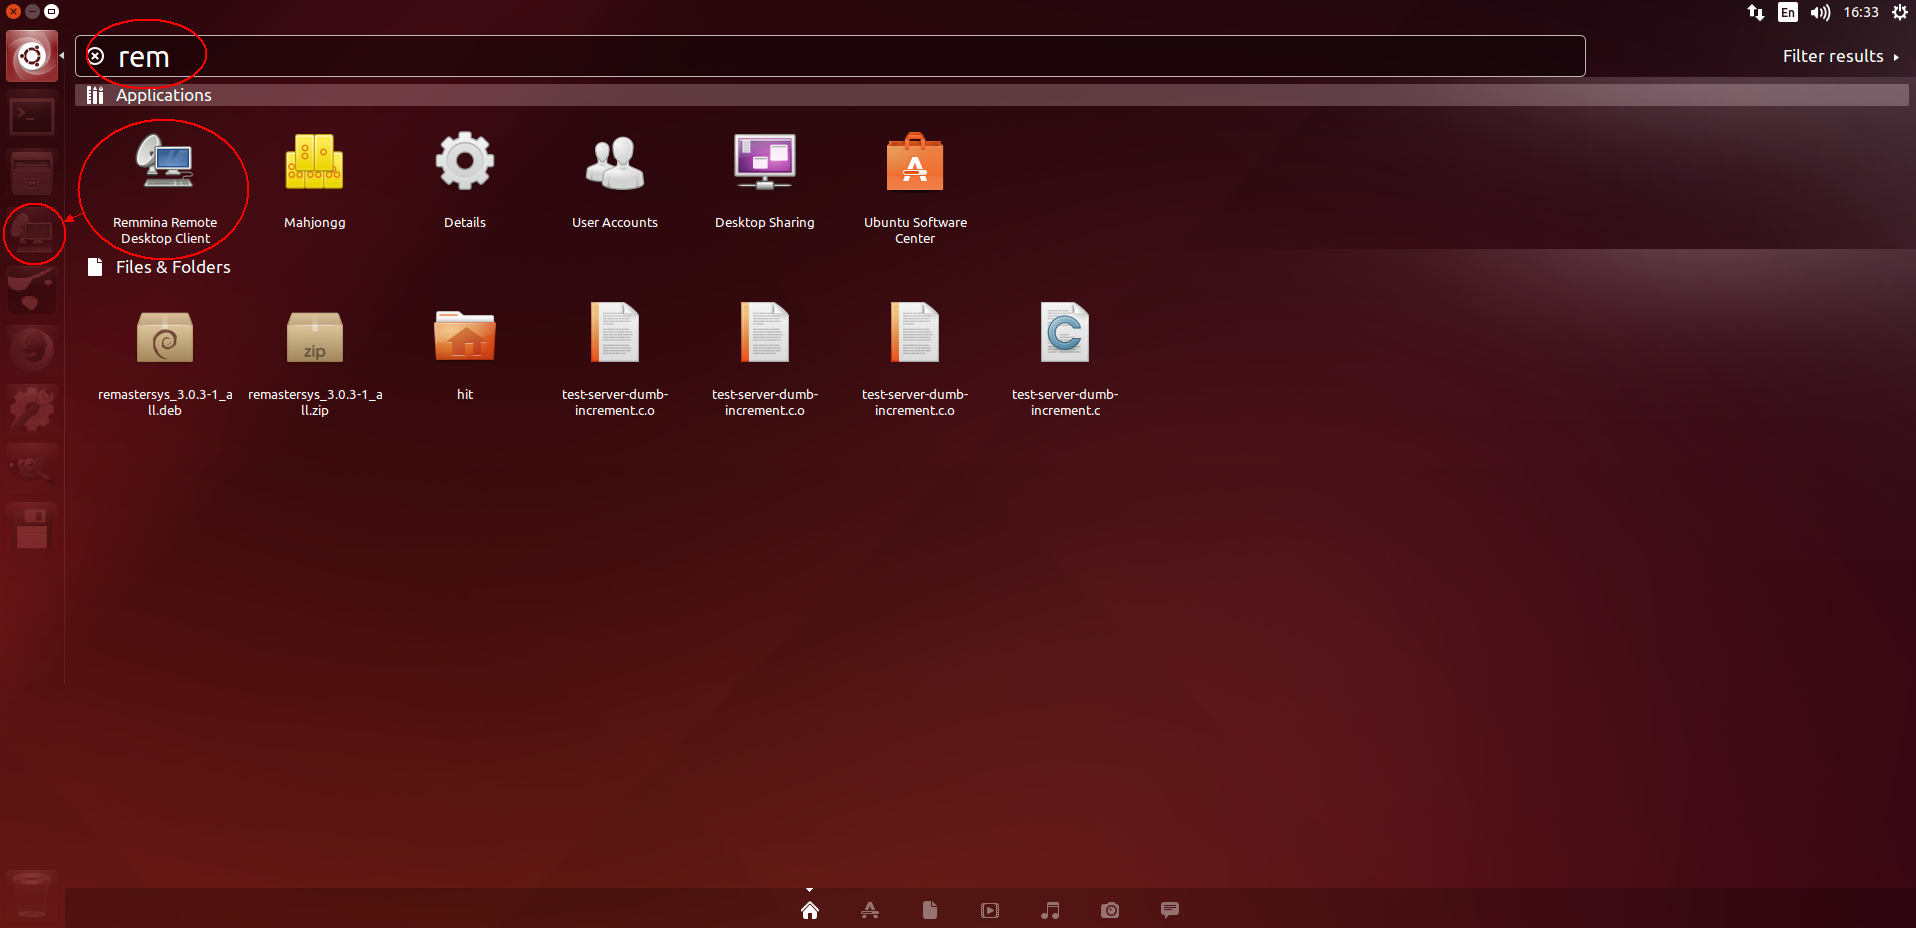Open the file manager from the launcher
Image resolution: width=1916 pixels, height=928 pixels.
[32, 174]
